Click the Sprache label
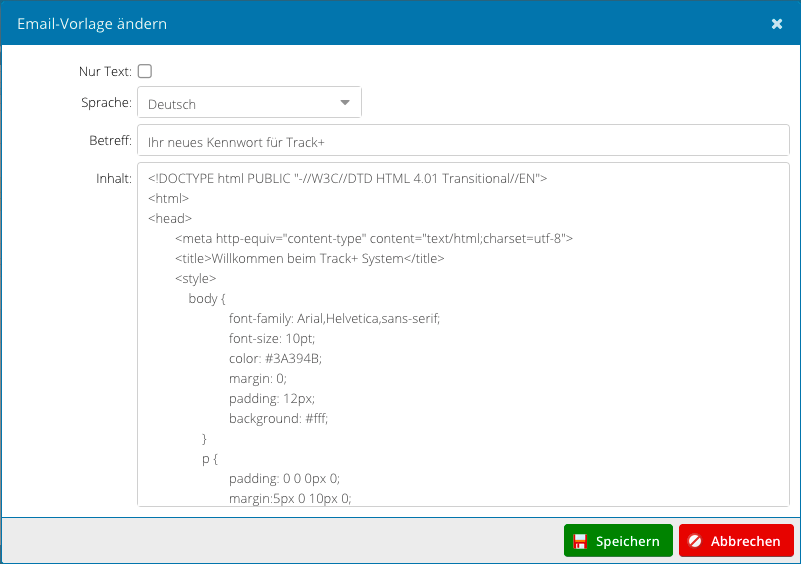This screenshot has width=801, height=564. pos(106,103)
